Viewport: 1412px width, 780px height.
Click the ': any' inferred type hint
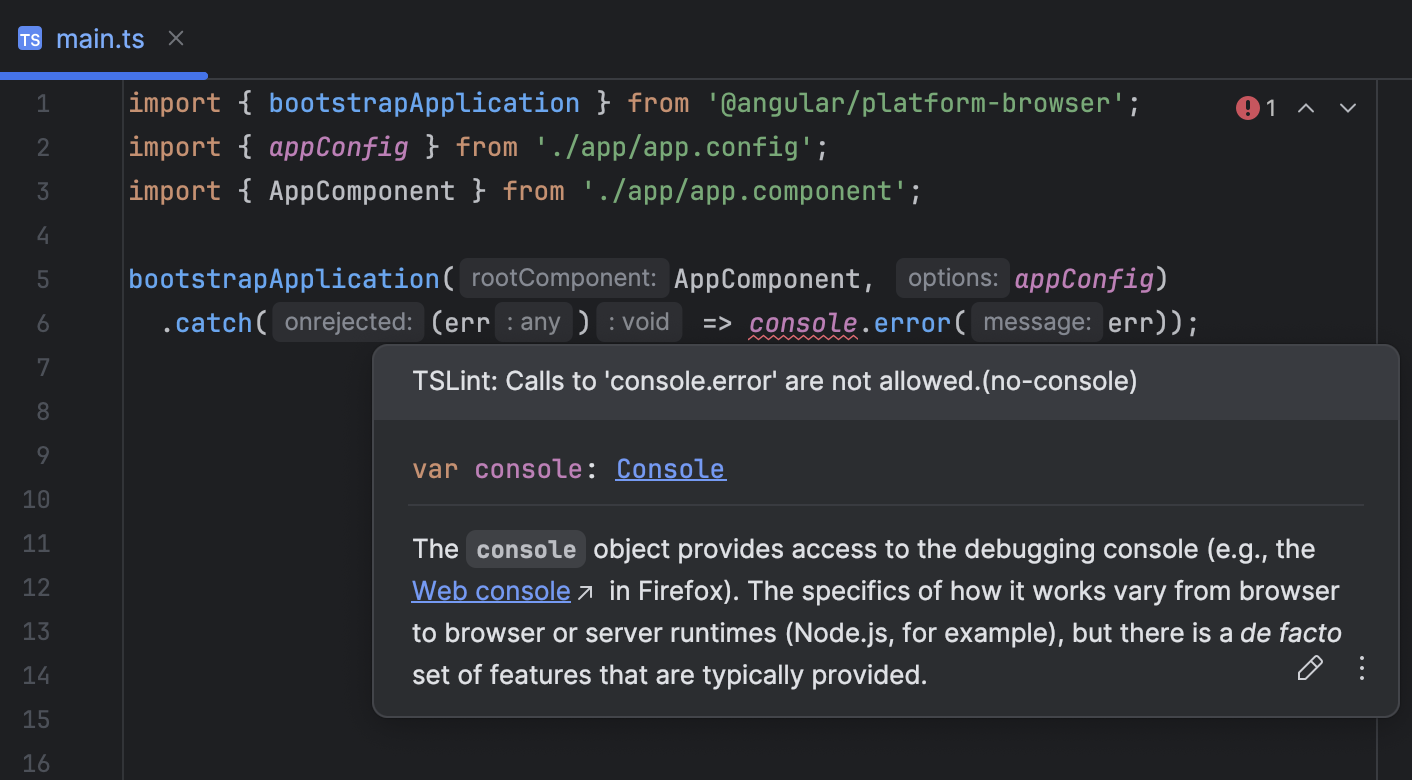coord(533,321)
